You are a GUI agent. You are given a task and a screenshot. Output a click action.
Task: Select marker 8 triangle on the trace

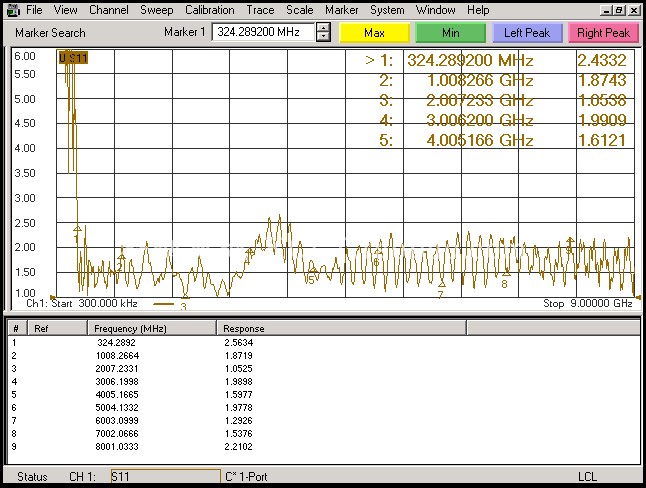505,272
